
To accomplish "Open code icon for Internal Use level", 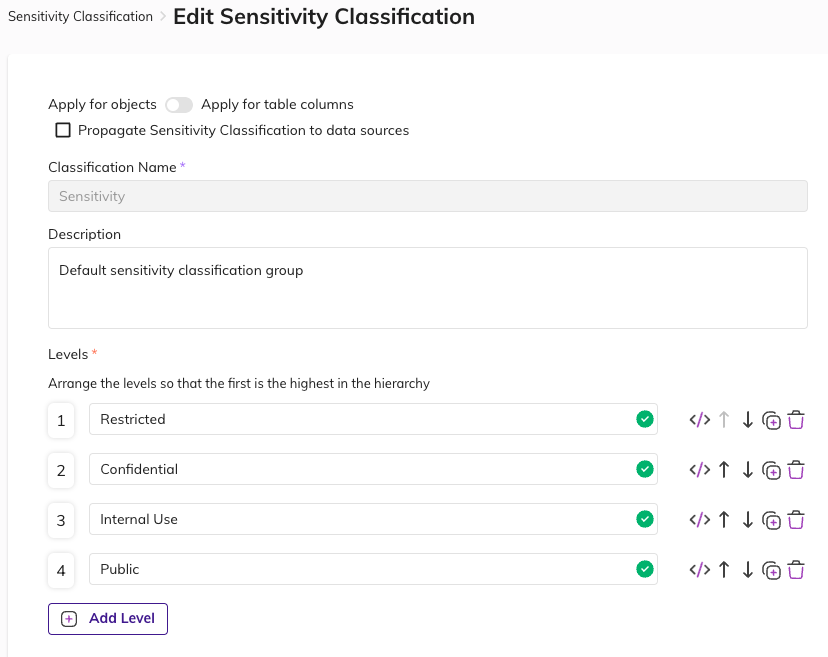I will 699,520.
